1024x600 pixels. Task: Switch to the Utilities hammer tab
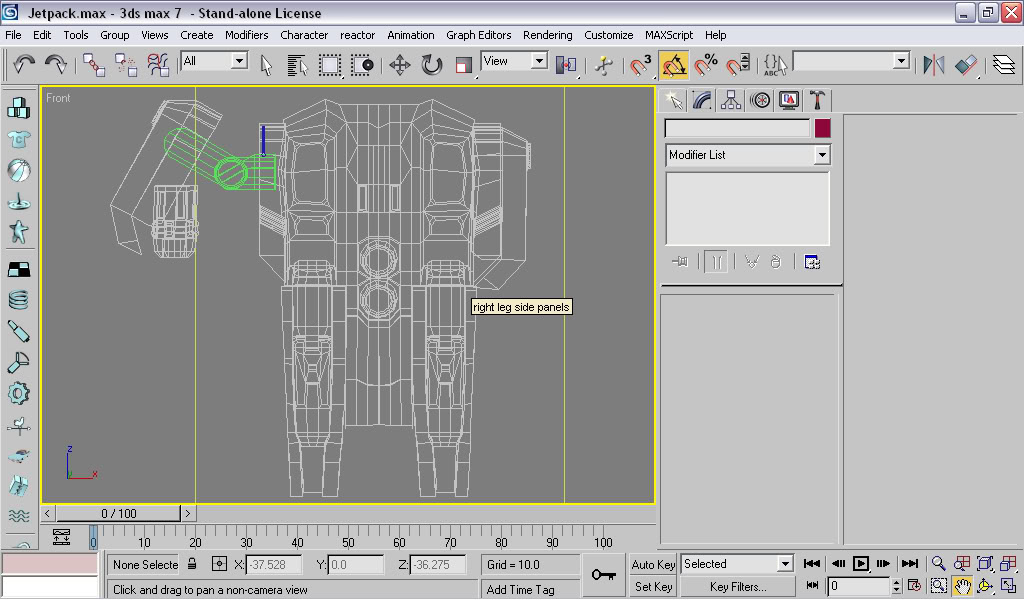[817, 100]
